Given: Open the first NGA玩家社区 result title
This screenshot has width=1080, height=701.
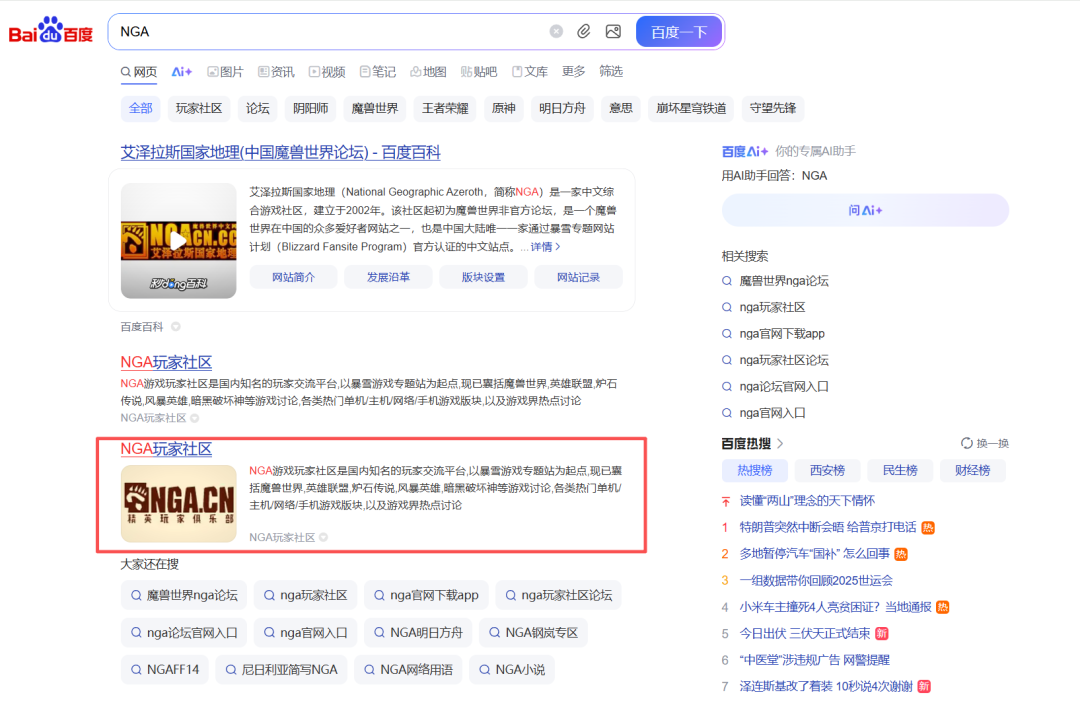Looking at the screenshot, I should (166, 362).
